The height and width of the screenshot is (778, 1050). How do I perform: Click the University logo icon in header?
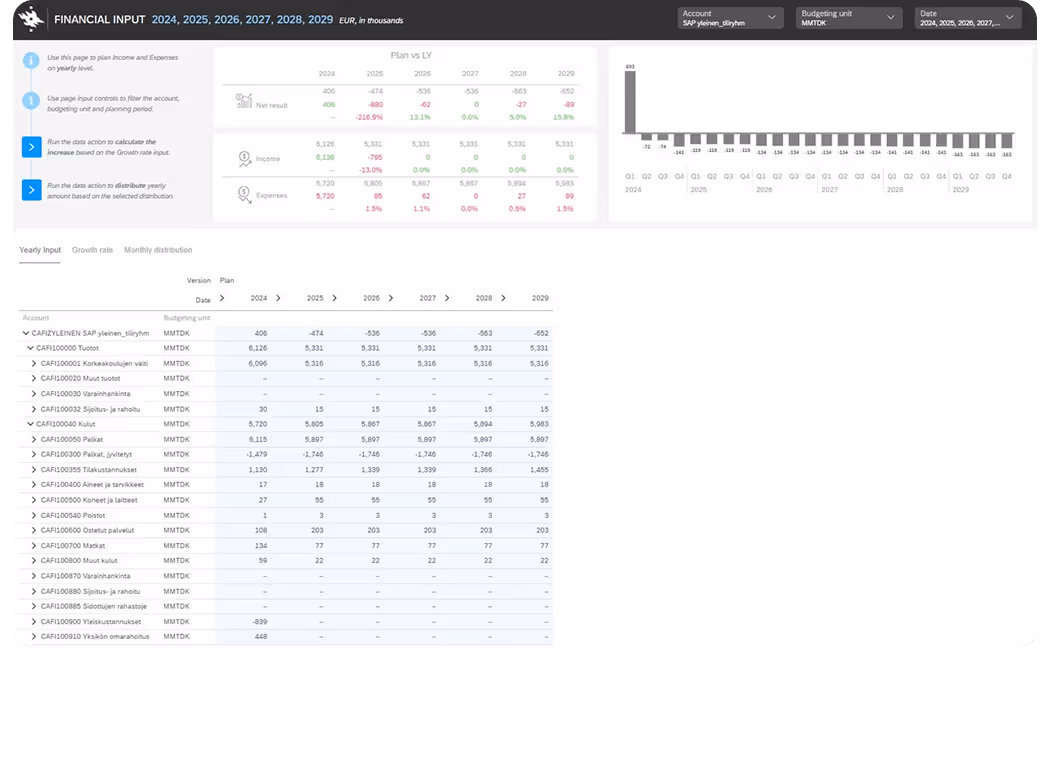coord(30,19)
